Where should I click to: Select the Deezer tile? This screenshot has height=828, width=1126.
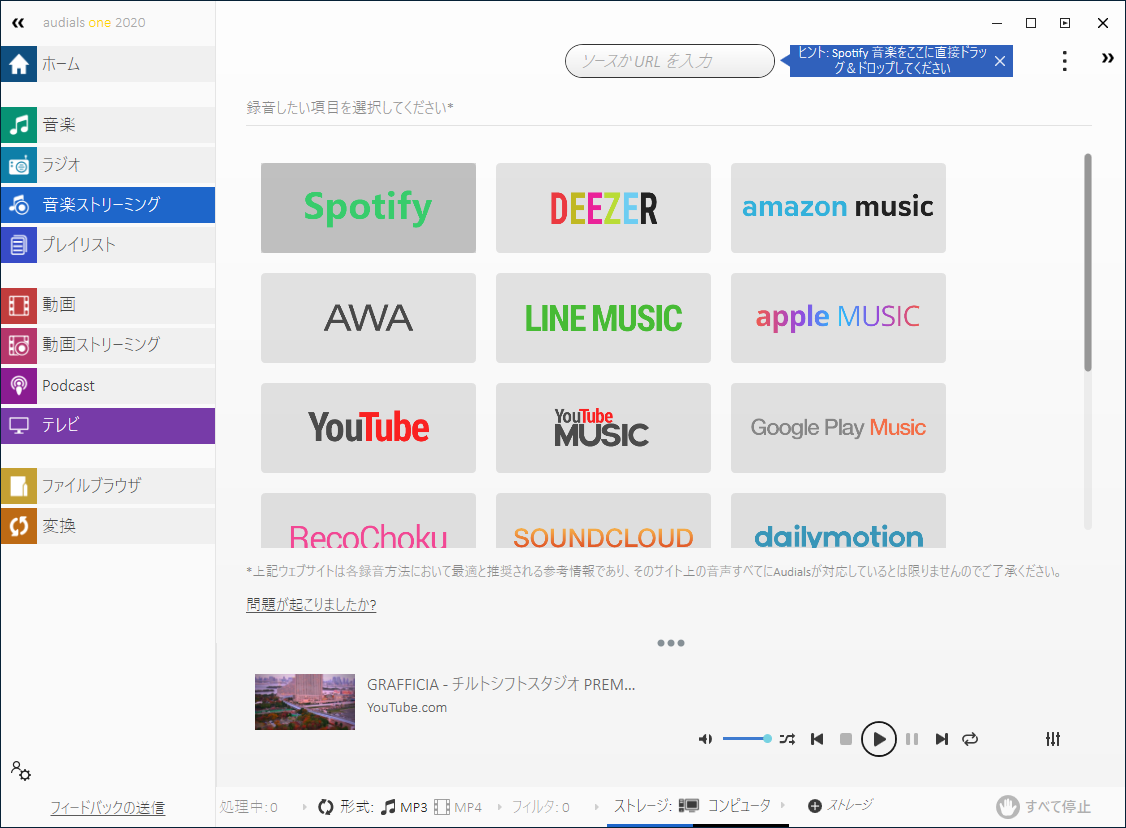pyautogui.click(x=603, y=208)
